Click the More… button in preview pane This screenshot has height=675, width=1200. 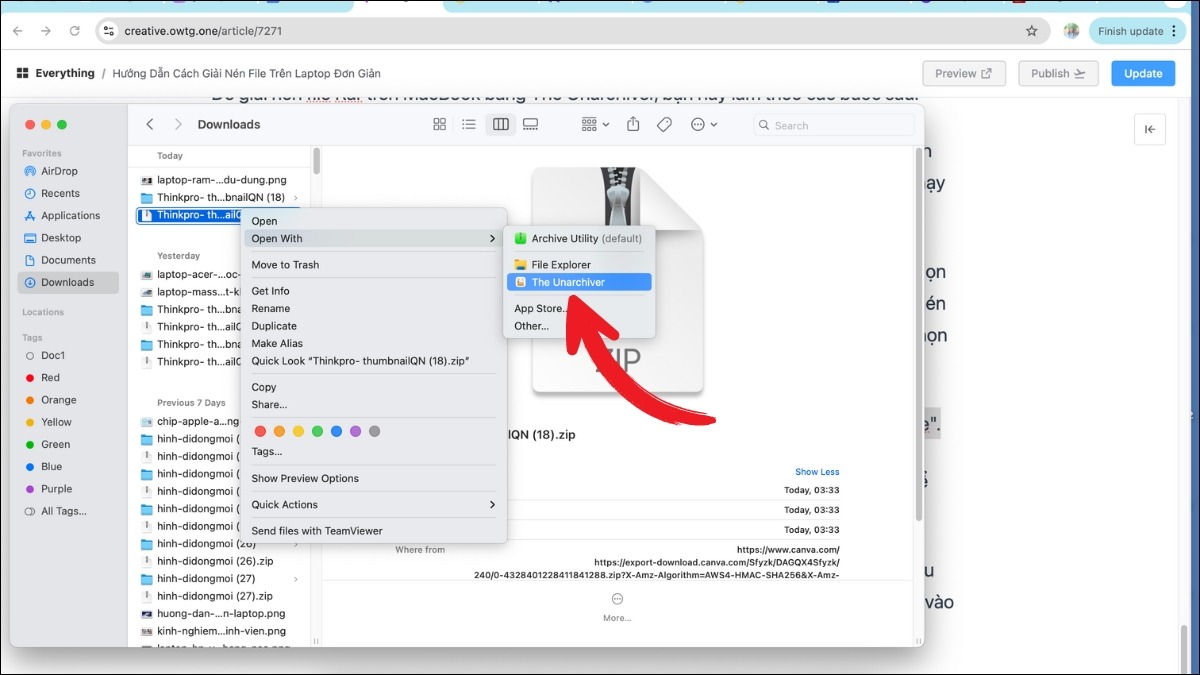[617, 606]
